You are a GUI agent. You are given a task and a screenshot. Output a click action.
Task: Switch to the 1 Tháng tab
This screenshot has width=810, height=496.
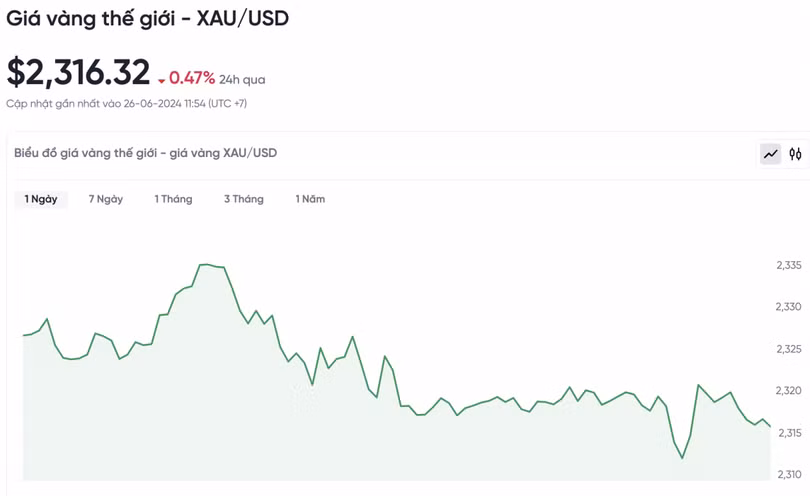(173, 199)
